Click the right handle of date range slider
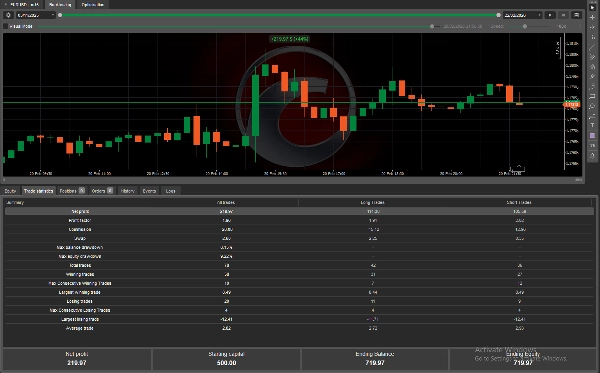 (x=498, y=15)
